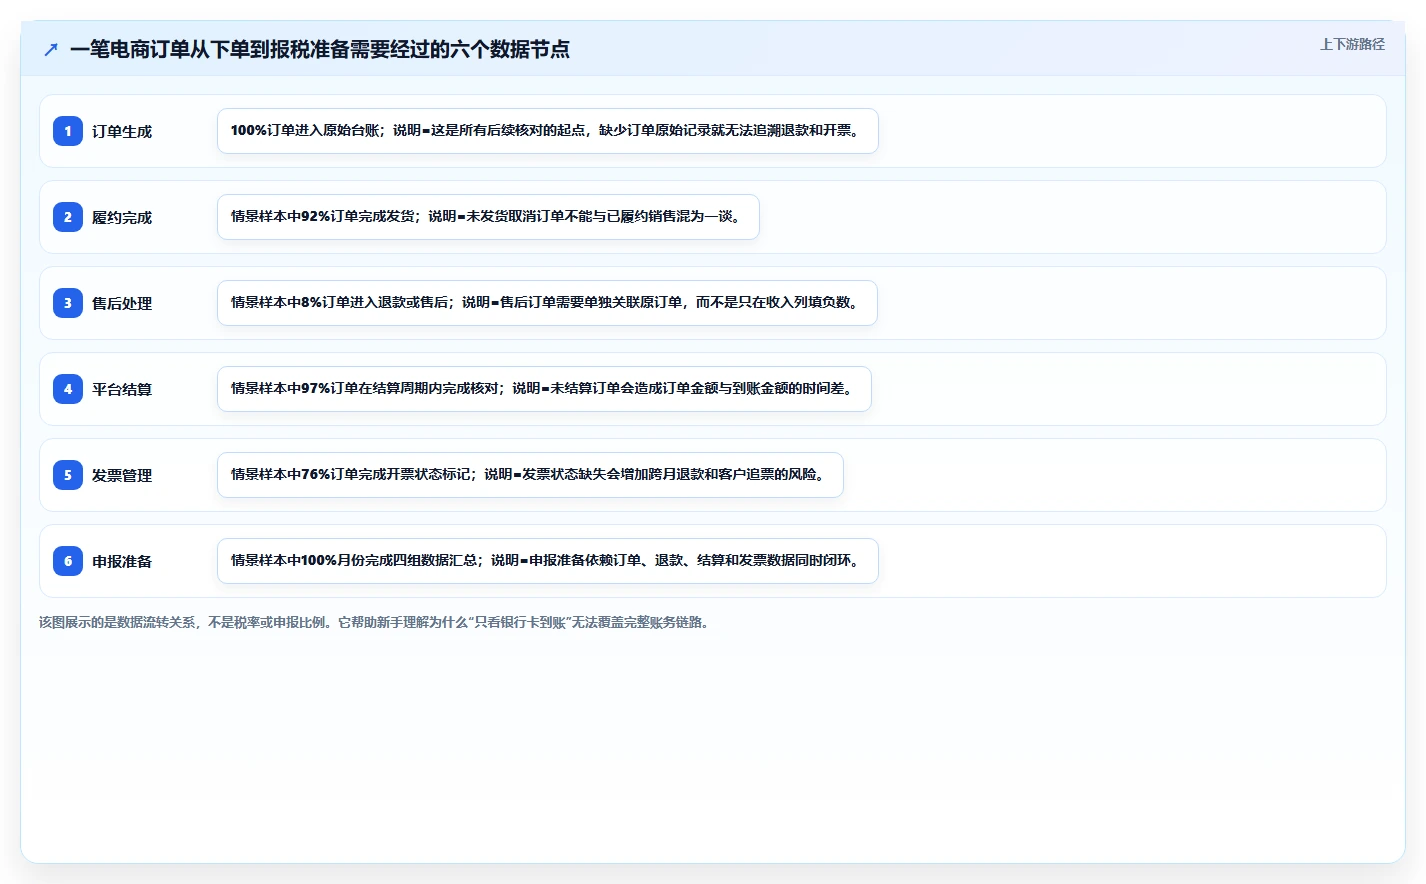Select the 申报准备 step label
The image size is (1426, 884).
click(x=122, y=561)
